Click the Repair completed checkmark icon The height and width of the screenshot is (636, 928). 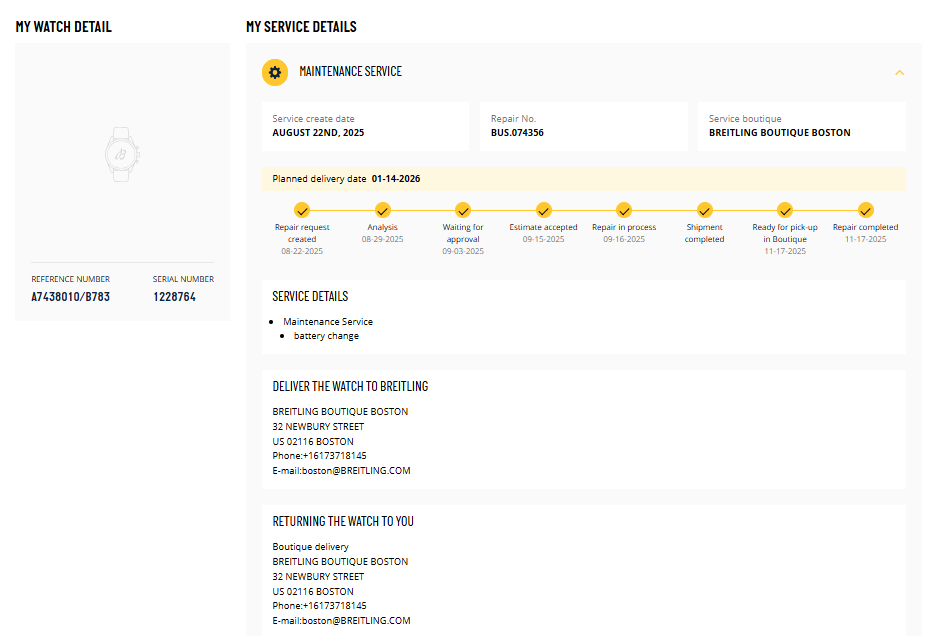(866, 210)
